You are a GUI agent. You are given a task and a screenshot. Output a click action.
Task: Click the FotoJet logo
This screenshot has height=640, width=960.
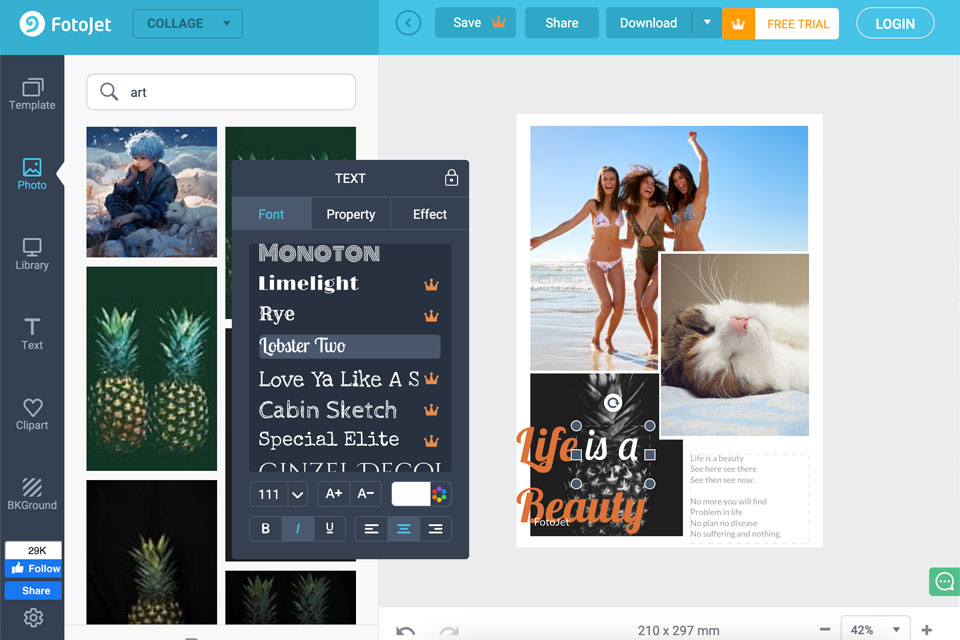tap(66, 24)
